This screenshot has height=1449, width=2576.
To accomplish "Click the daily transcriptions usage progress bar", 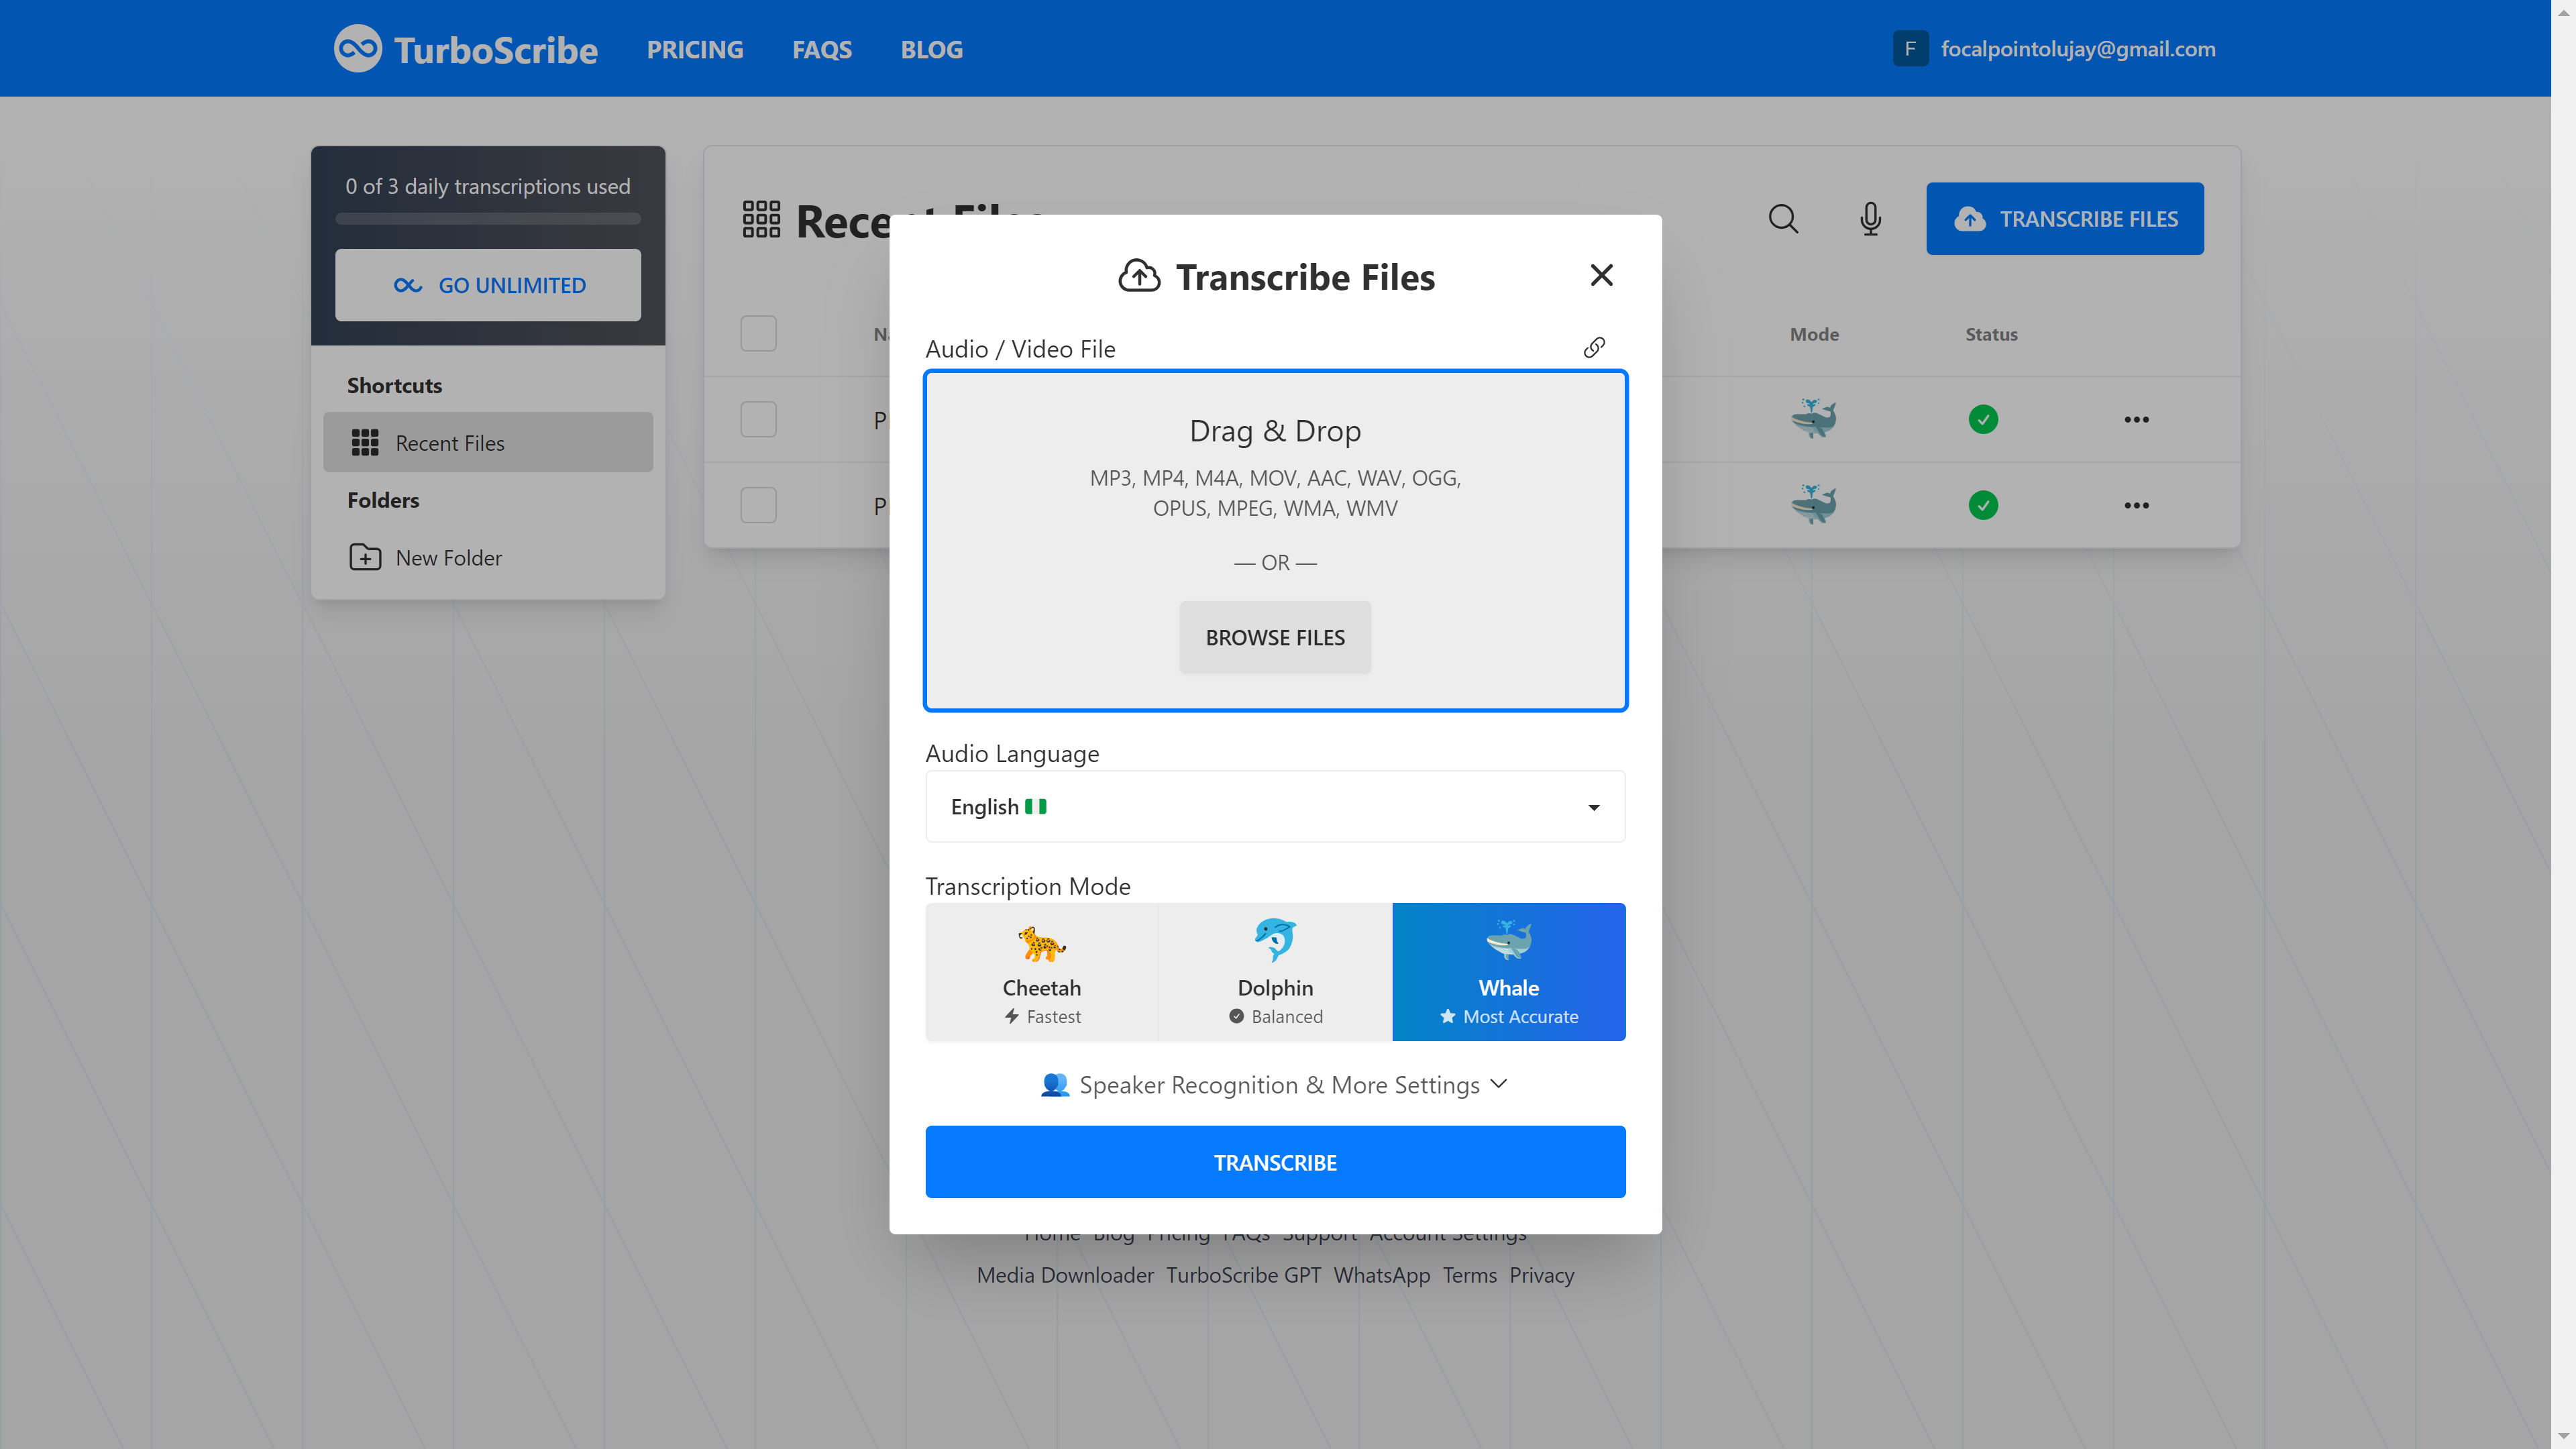I will (x=488, y=218).
